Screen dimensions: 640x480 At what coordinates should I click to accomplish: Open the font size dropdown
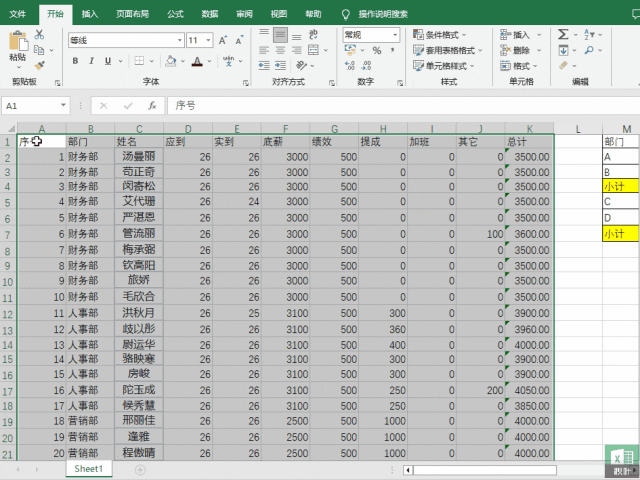[209, 40]
